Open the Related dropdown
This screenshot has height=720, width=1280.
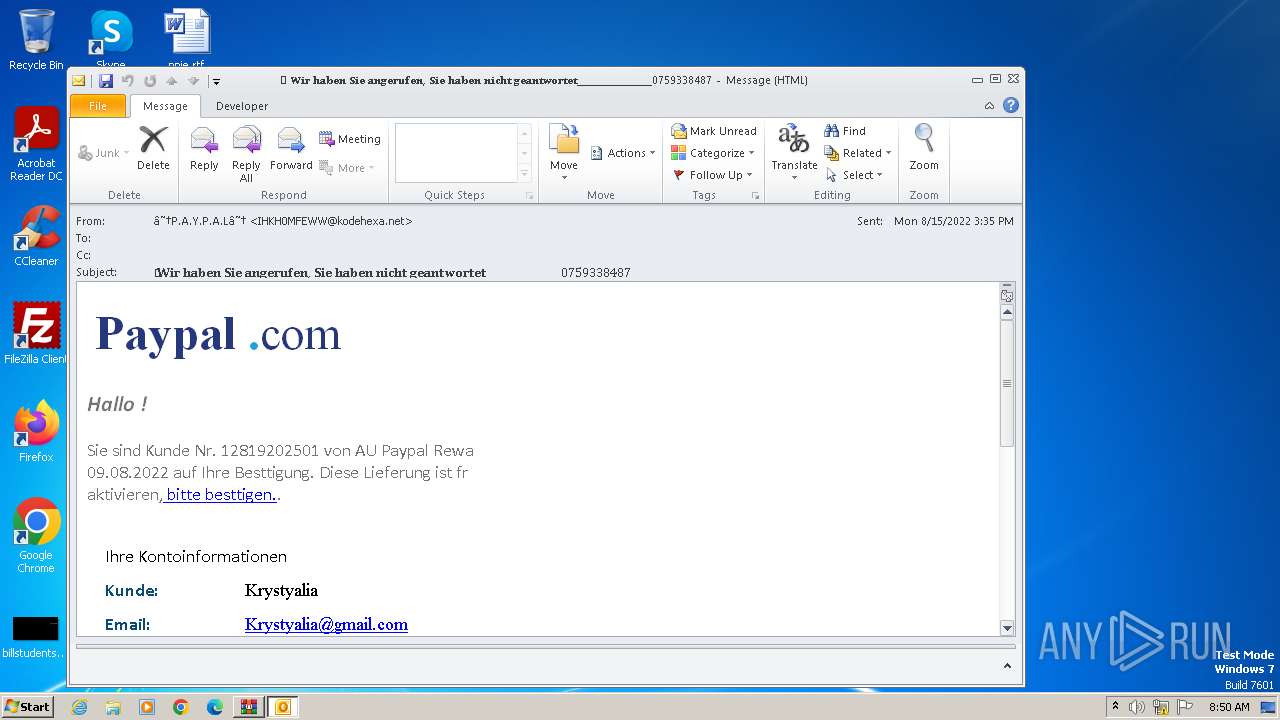(858, 153)
